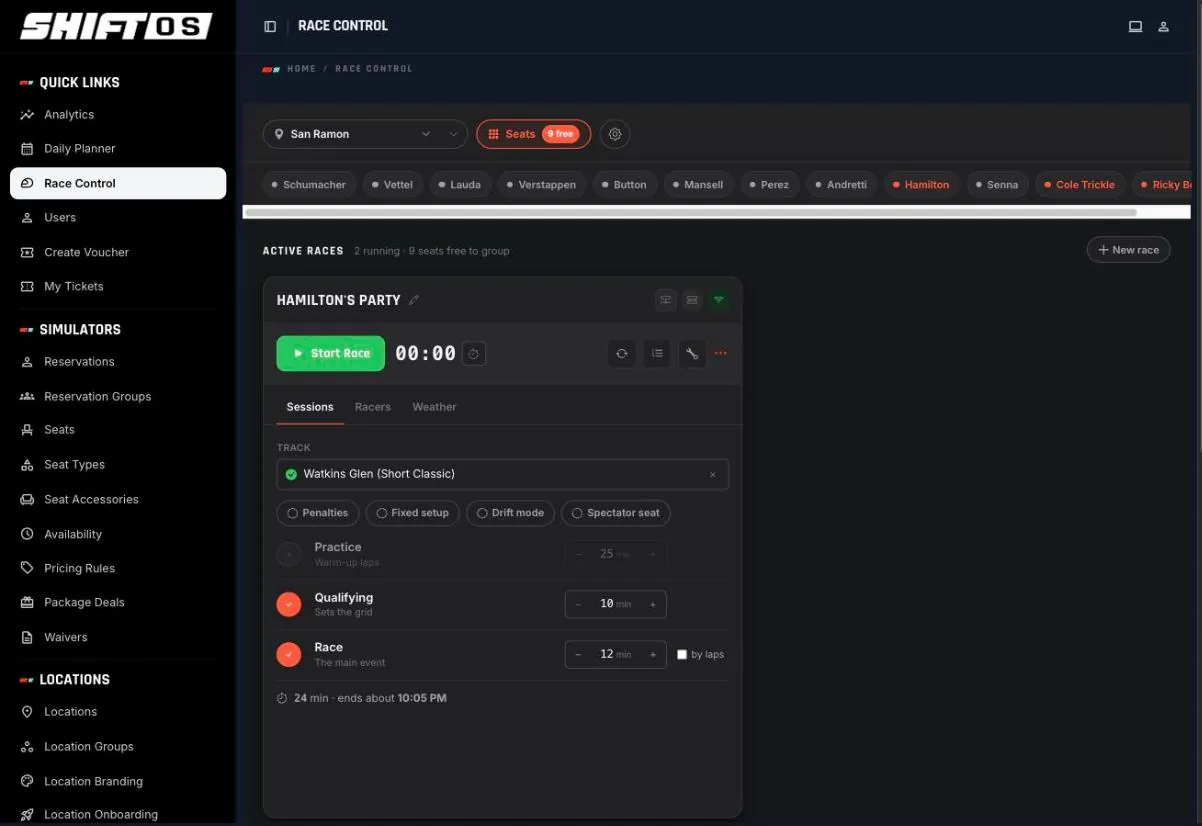Click the refresh sync icon
Screen dimensions: 1202x826
point(622,353)
